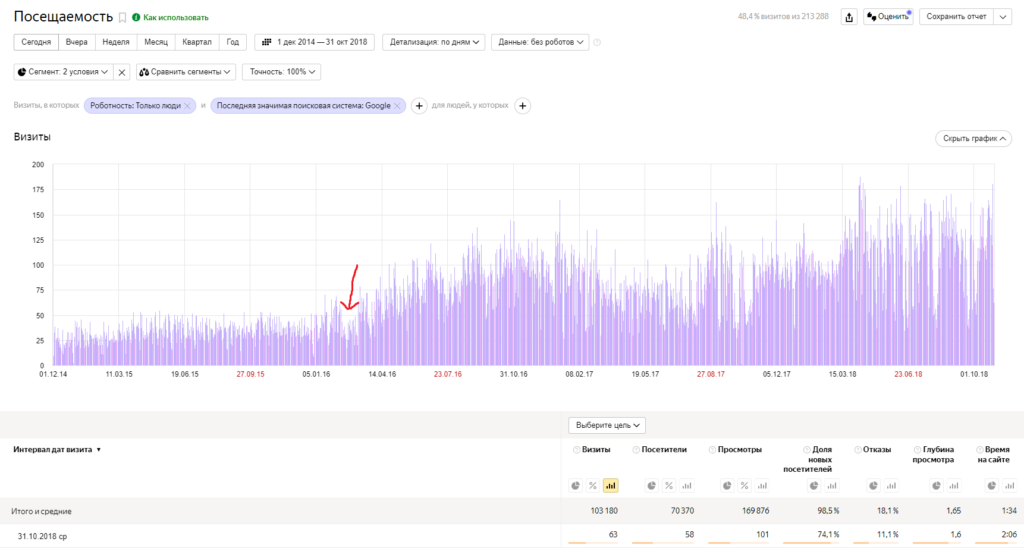Click chart date label 27.09.15
The height and width of the screenshot is (548, 1024).
[250, 375]
